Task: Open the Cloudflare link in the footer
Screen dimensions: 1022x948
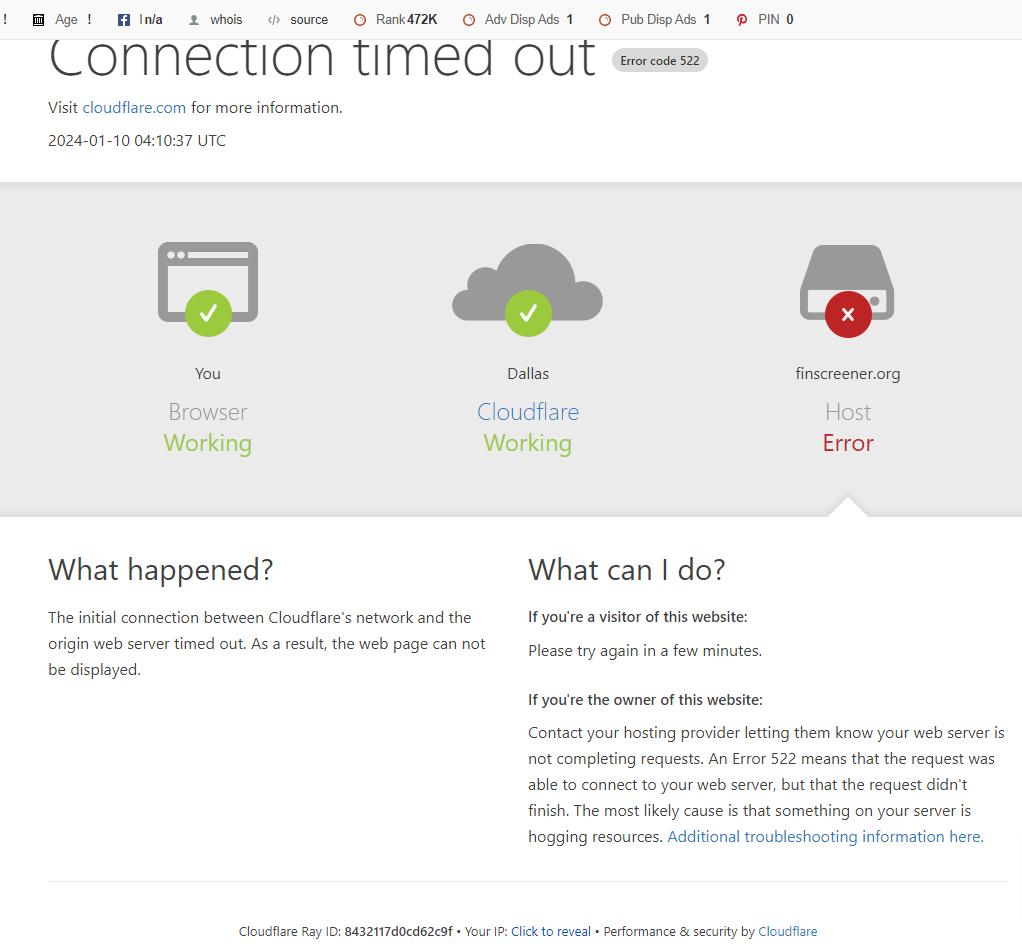Action: coord(787,932)
